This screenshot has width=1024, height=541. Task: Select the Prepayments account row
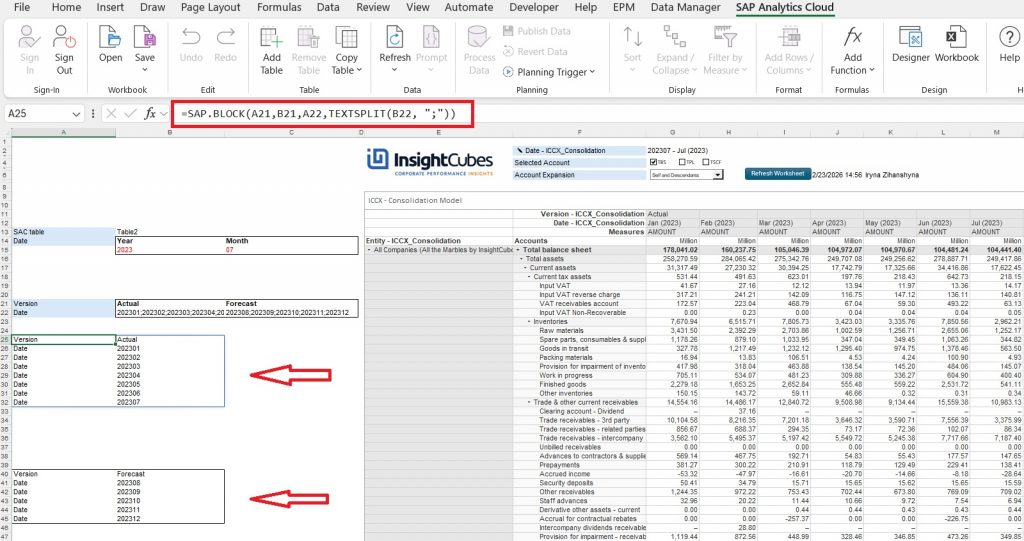click(x=579, y=465)
